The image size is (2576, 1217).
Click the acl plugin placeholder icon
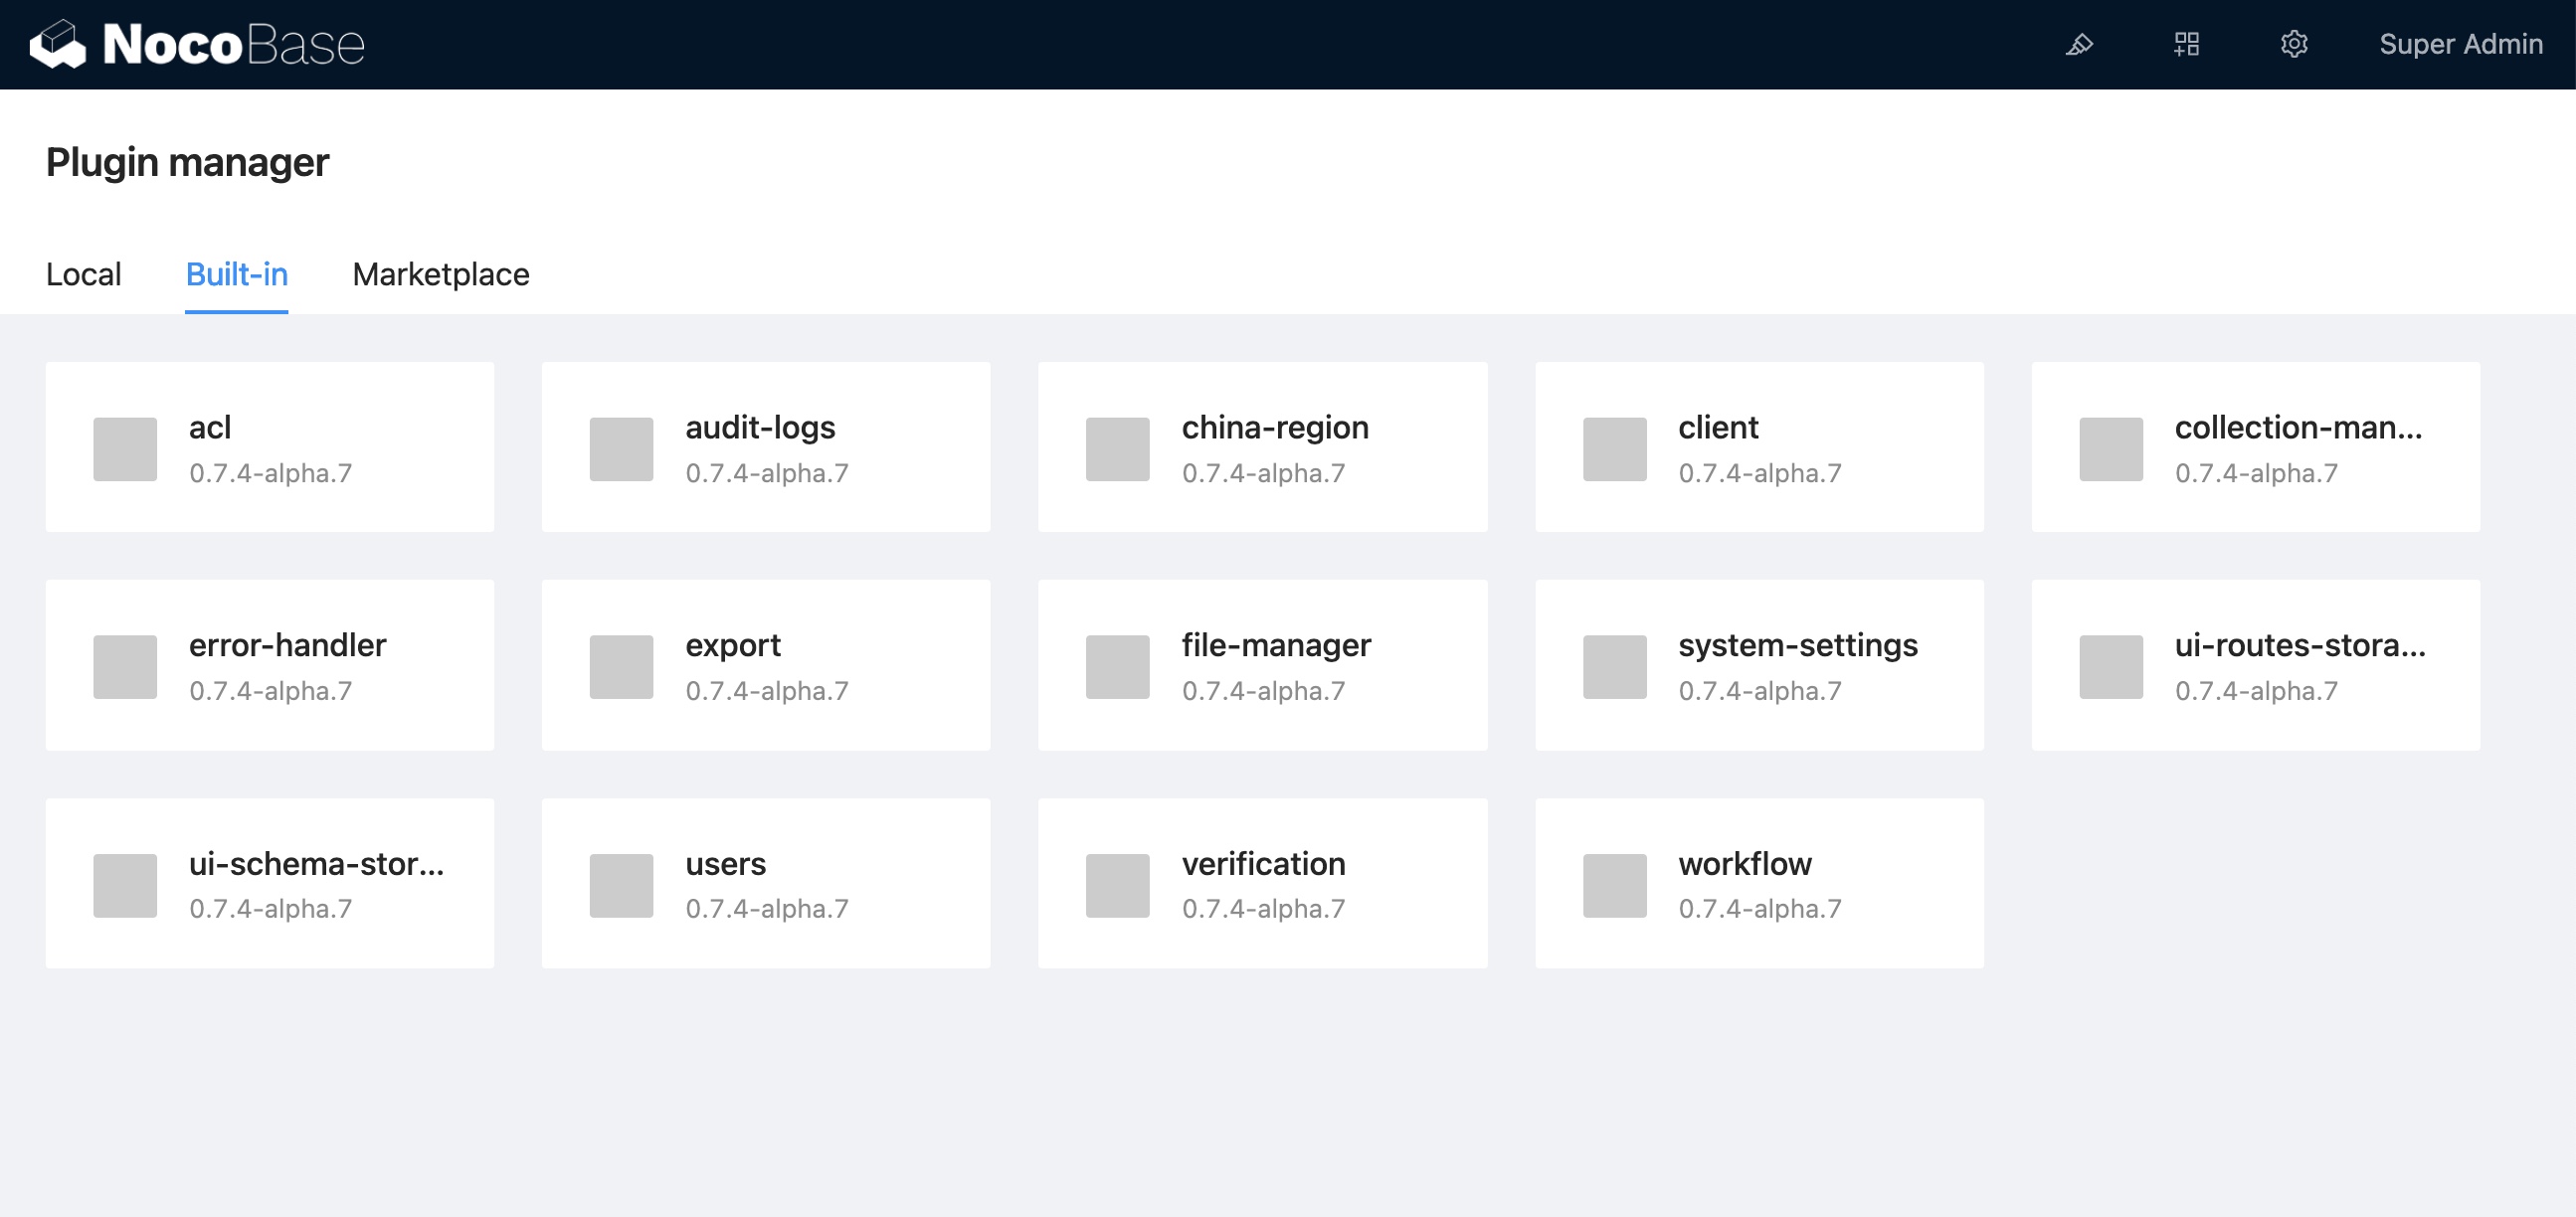(x=125, y=449)
